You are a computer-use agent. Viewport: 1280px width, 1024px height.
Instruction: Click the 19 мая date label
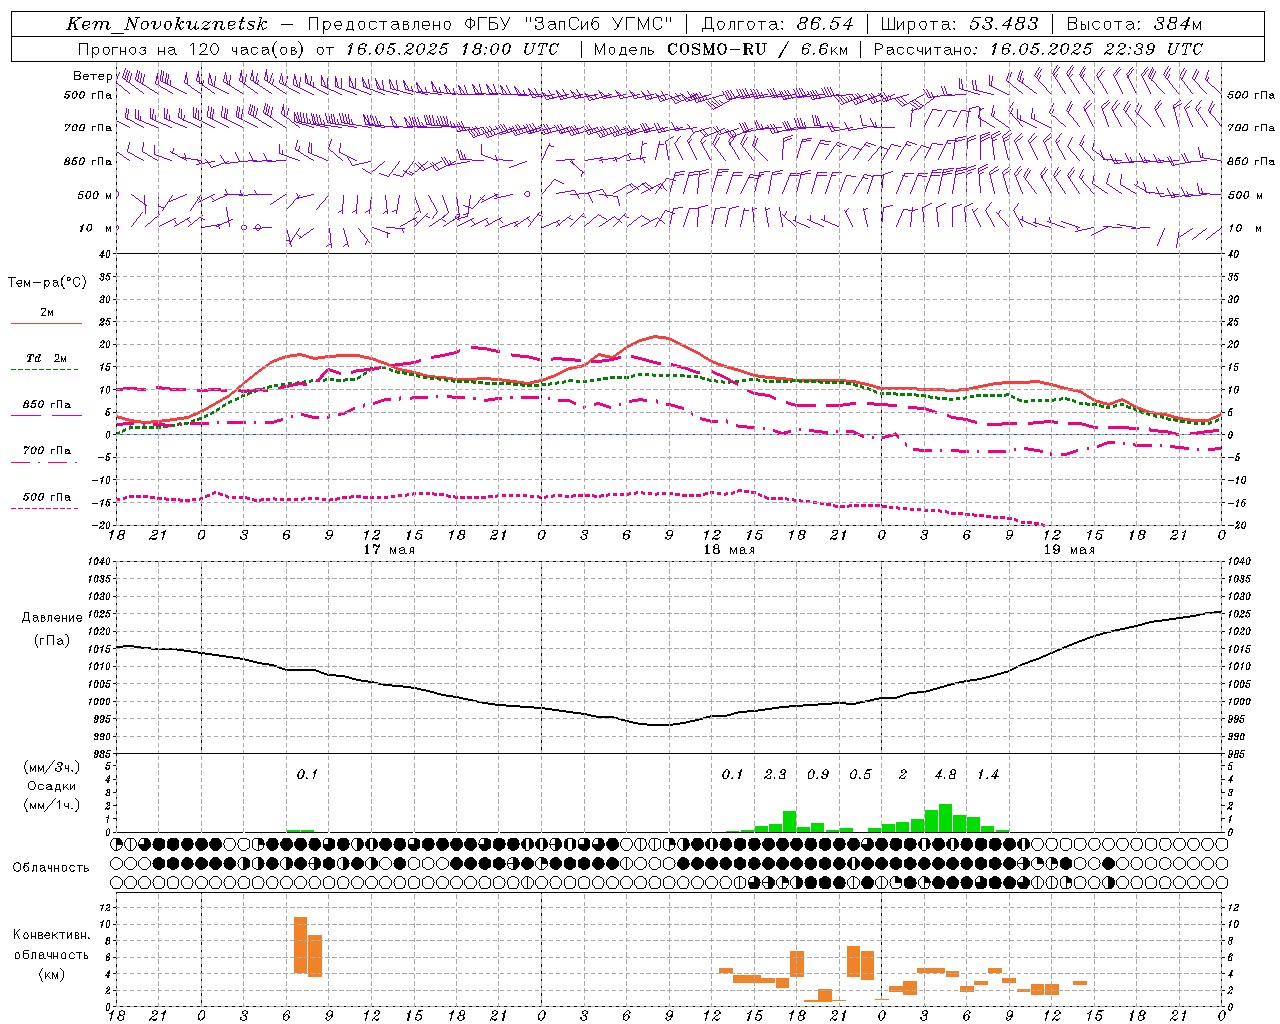[x=1069, y=550]
